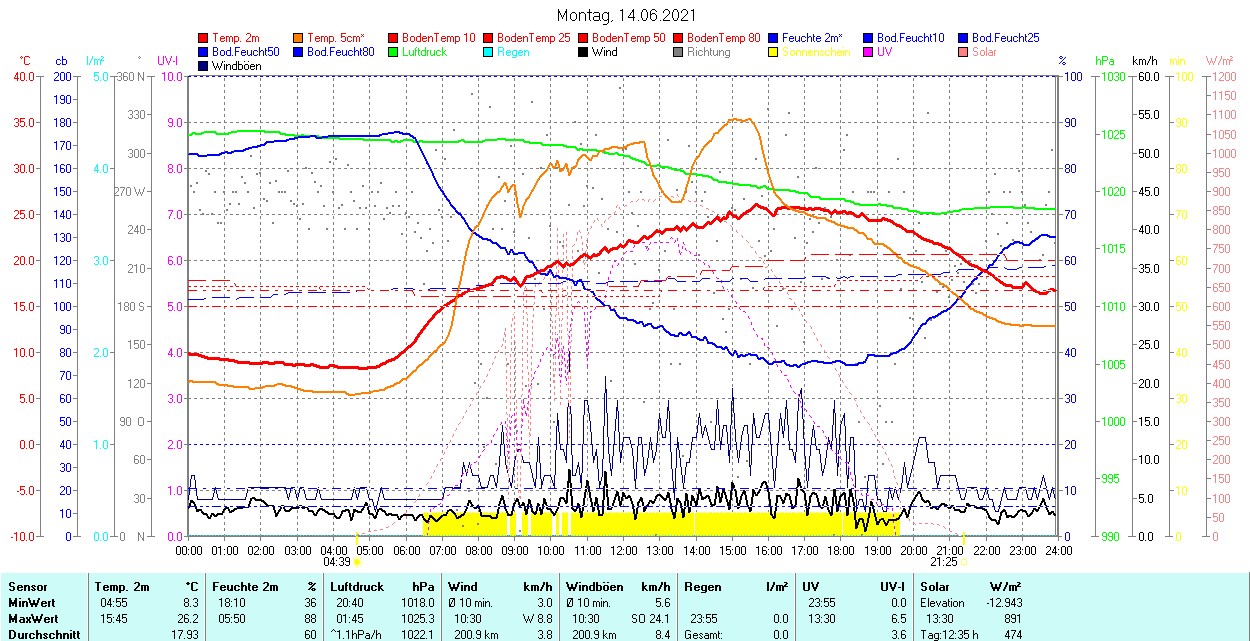Click the maximum pressure value 1025.3
This screenshot has width=1250, height=641.
tap(417, 619)
